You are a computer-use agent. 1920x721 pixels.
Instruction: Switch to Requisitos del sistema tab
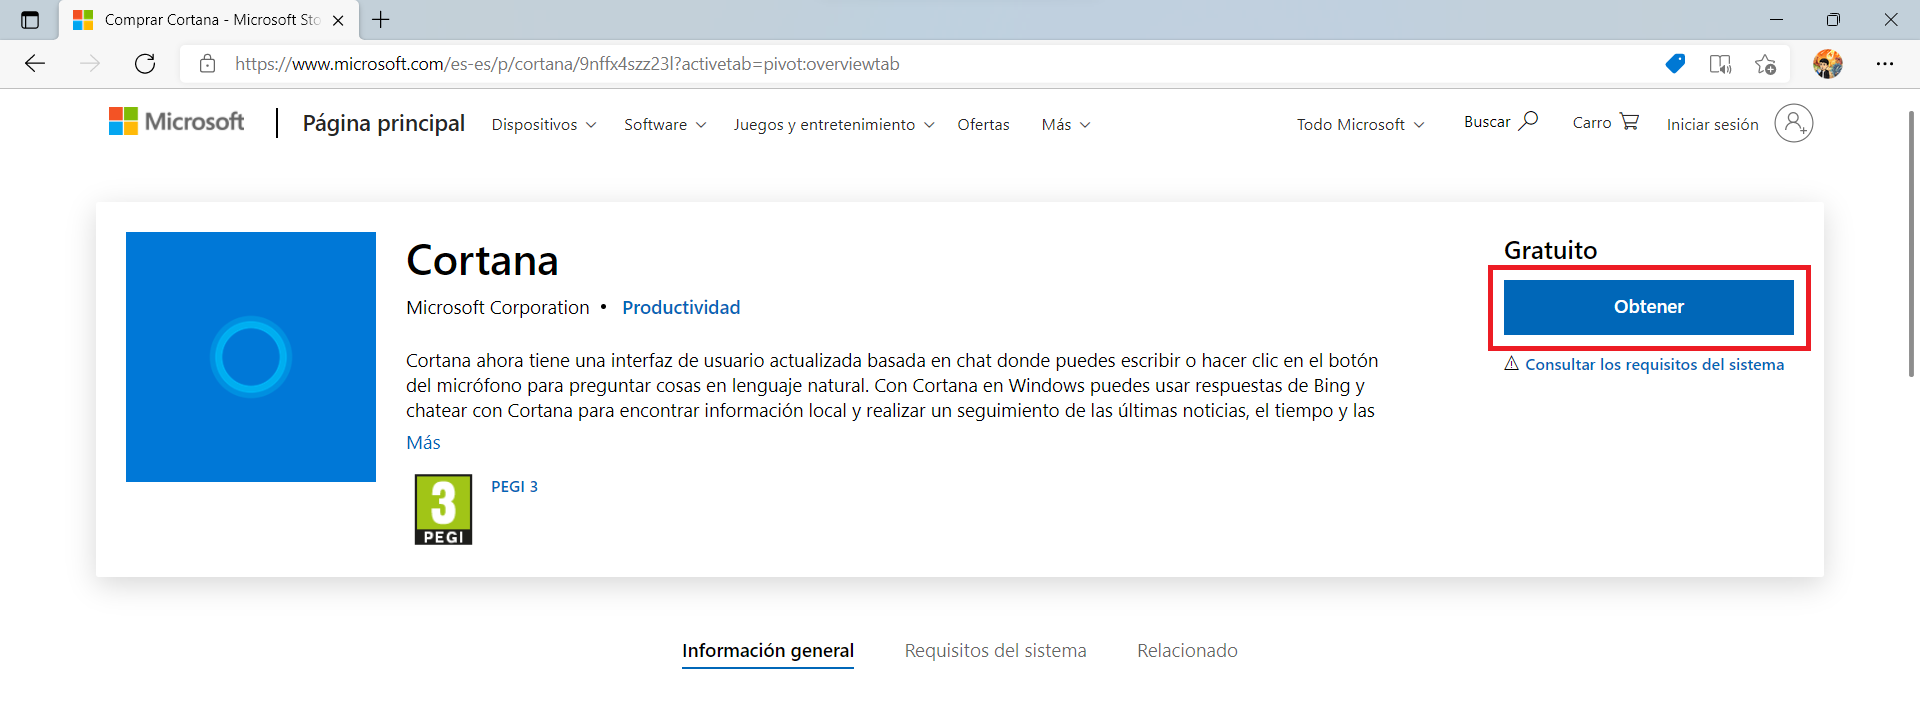click(x=995, y=651)
